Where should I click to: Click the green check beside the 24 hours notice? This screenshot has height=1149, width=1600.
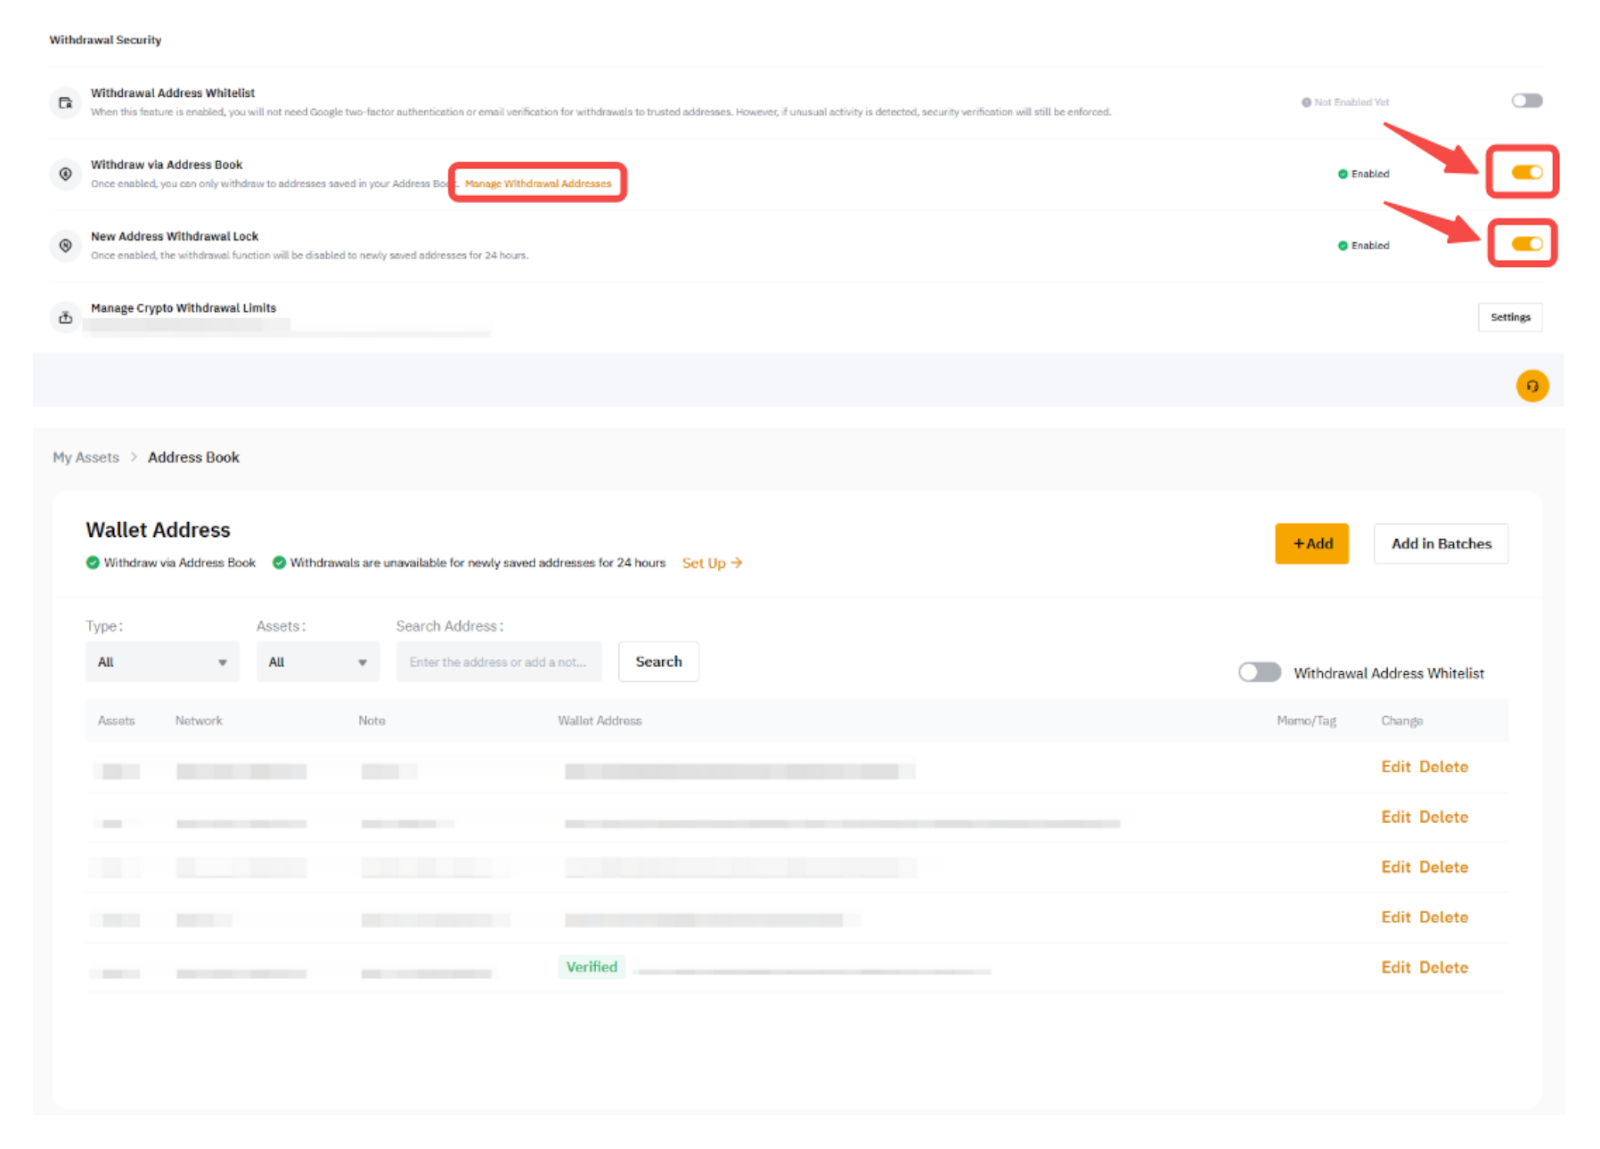coord(279,563)
